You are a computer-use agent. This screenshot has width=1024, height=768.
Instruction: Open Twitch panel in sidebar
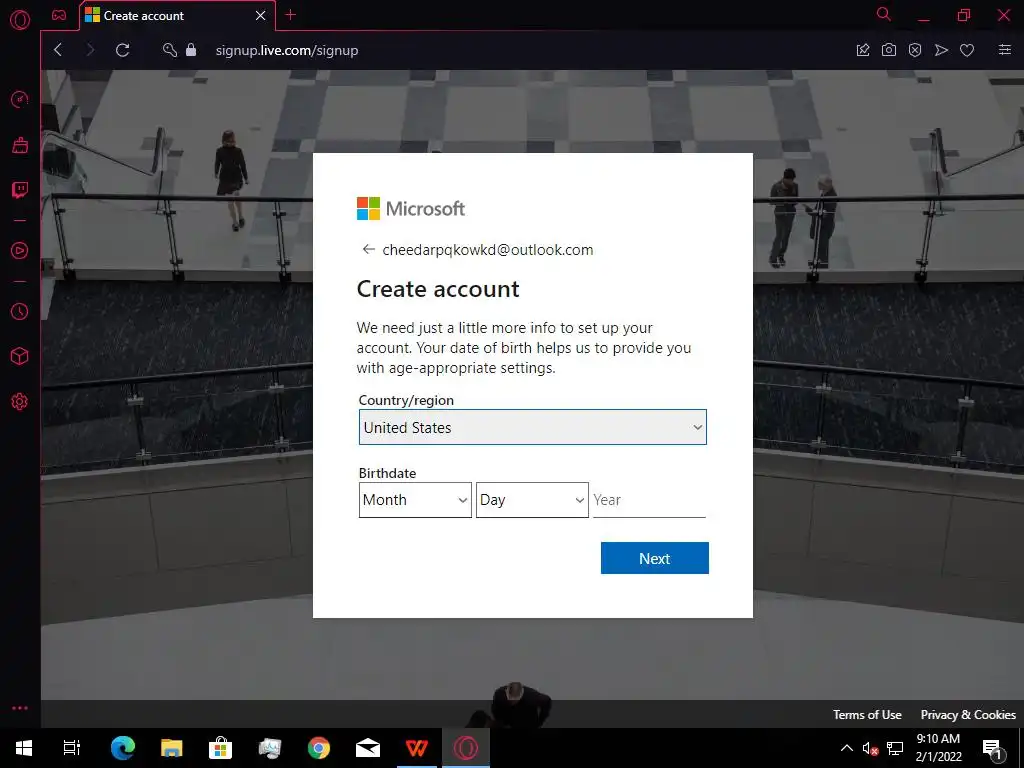click(20, 190)
